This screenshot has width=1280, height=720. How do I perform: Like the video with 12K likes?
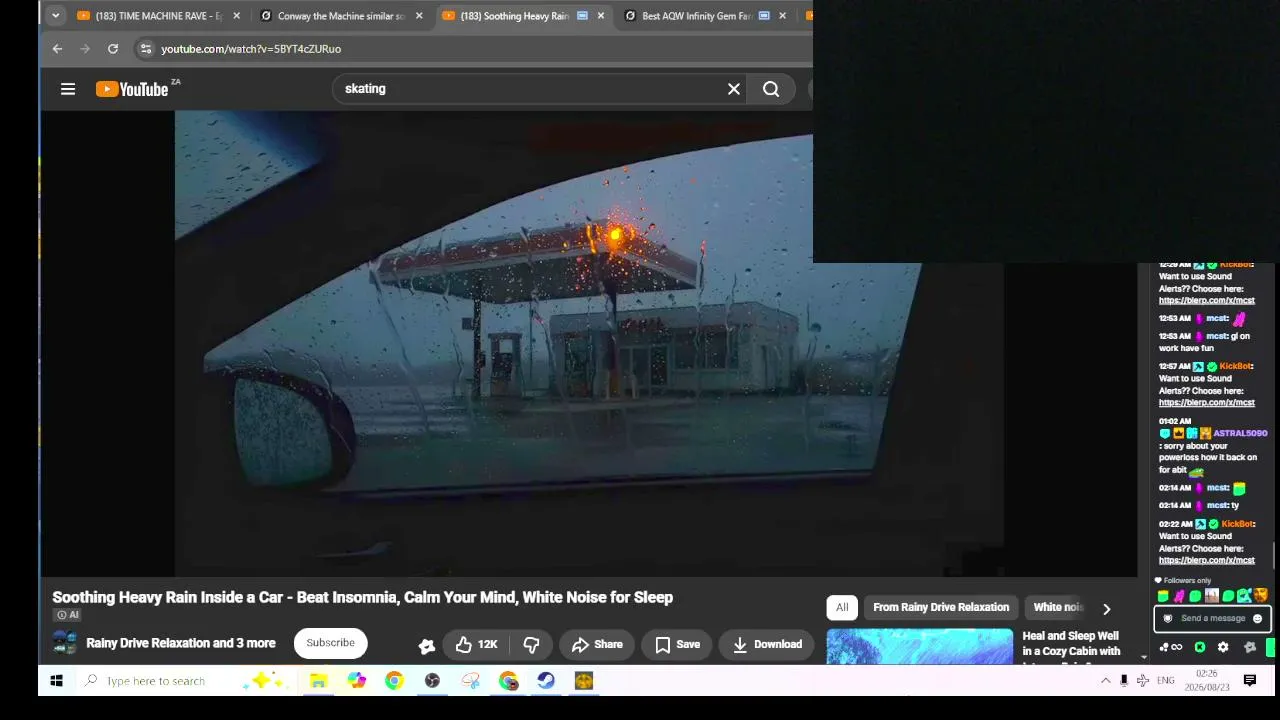(477, 645)
